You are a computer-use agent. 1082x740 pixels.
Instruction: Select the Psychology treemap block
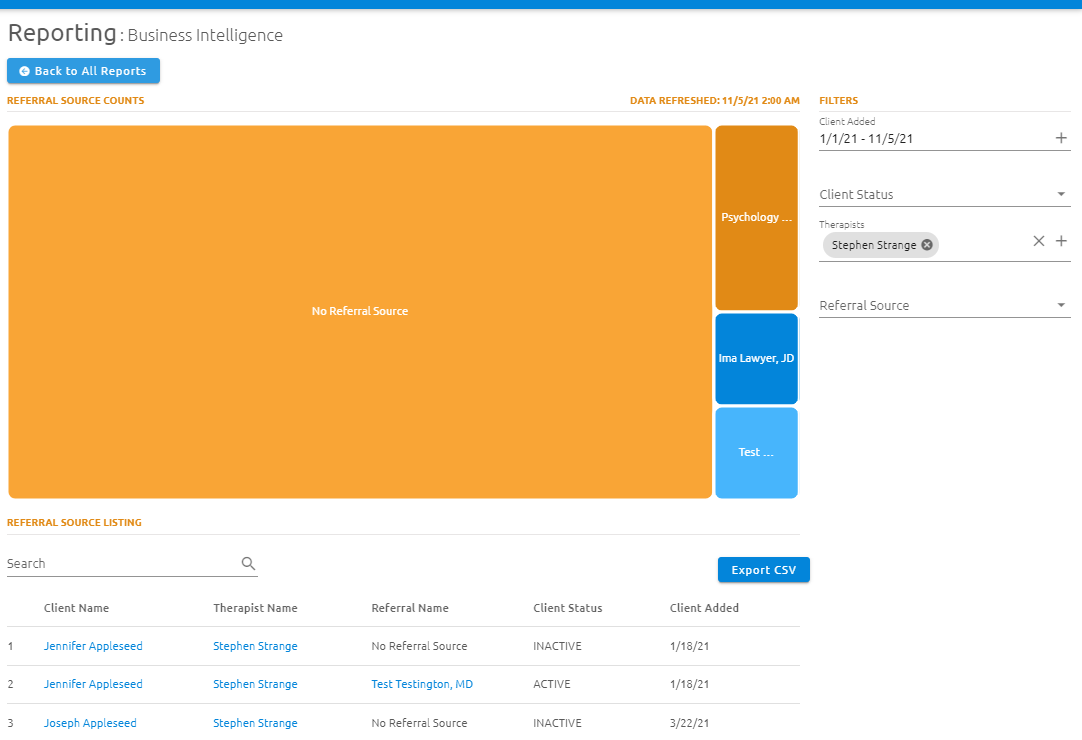(x=756, y=217)
